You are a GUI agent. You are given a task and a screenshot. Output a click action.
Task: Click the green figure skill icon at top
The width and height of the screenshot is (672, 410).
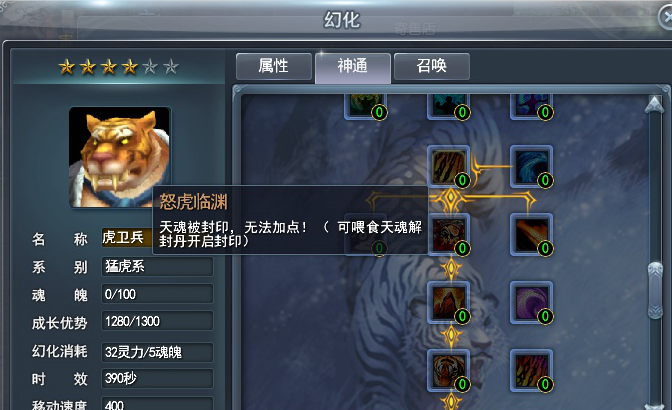pos(366,105)
